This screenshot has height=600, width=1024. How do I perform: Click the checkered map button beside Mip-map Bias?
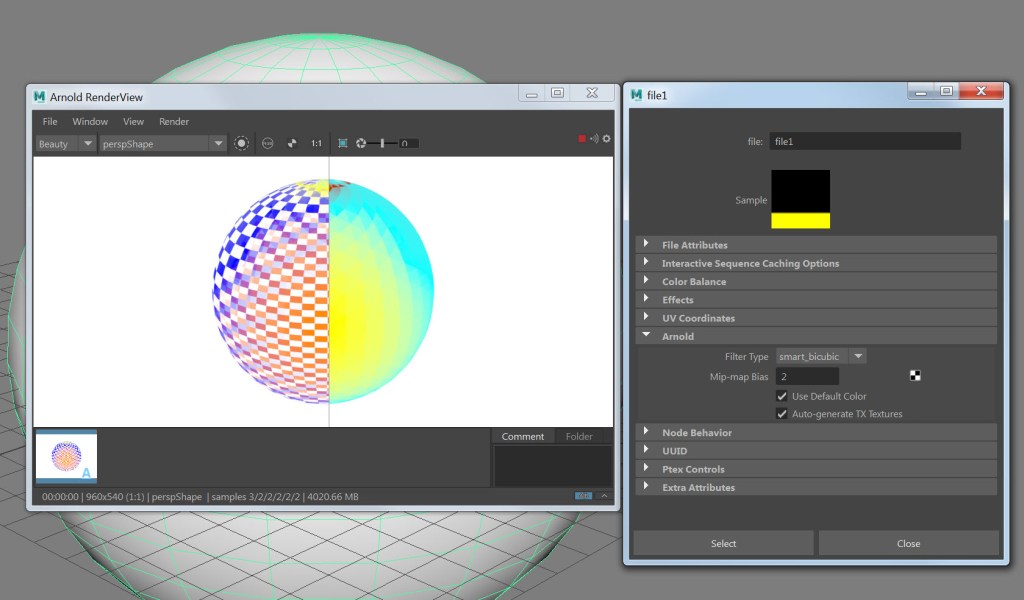click(x=915, y=375)
